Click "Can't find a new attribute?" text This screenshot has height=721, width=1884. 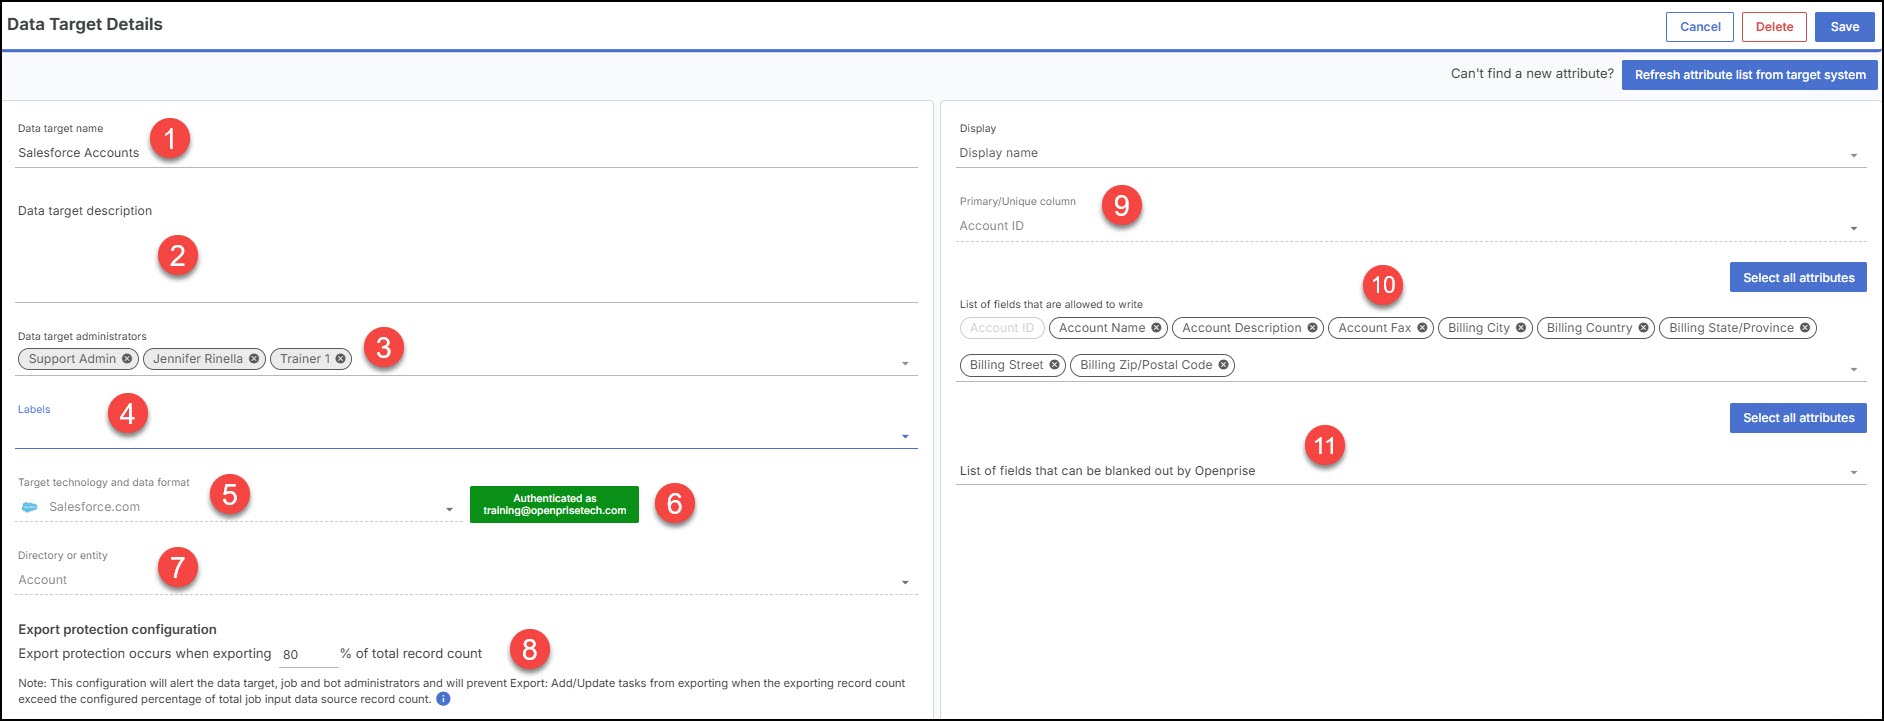(1532, 74)
